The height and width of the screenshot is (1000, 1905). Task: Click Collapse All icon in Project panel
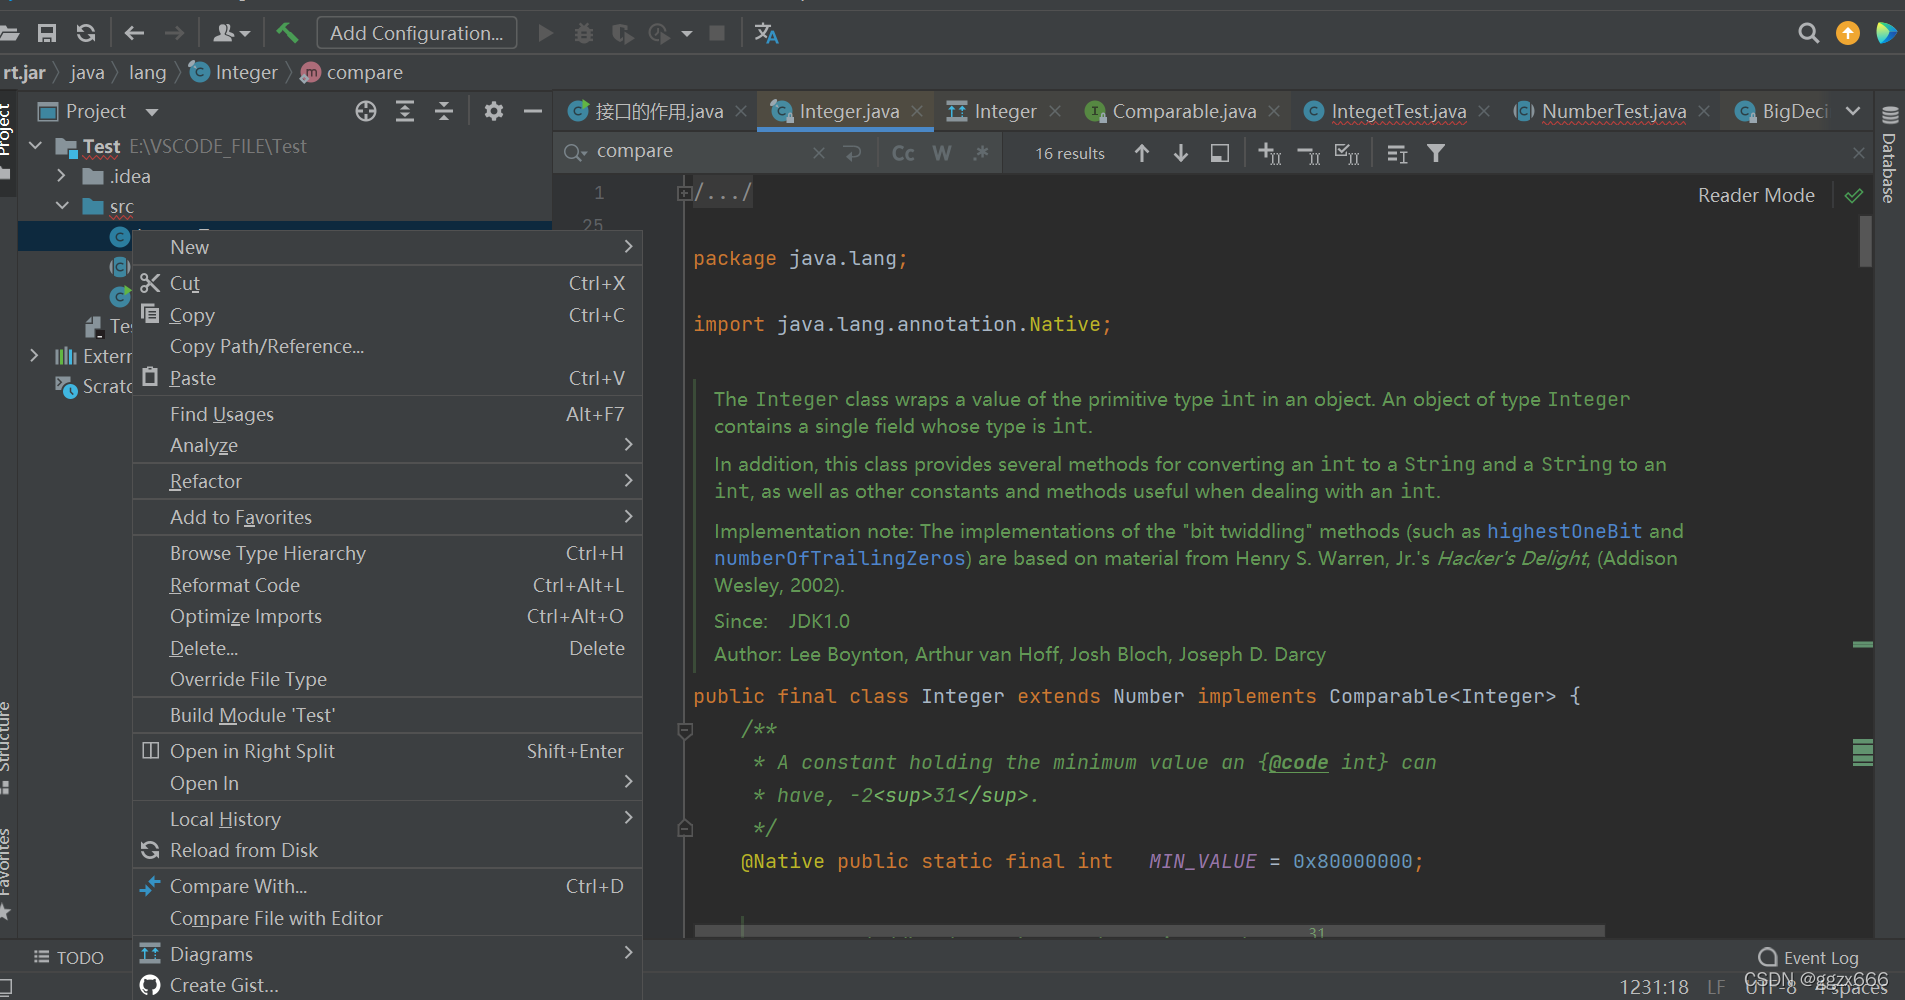coord(444,111)
